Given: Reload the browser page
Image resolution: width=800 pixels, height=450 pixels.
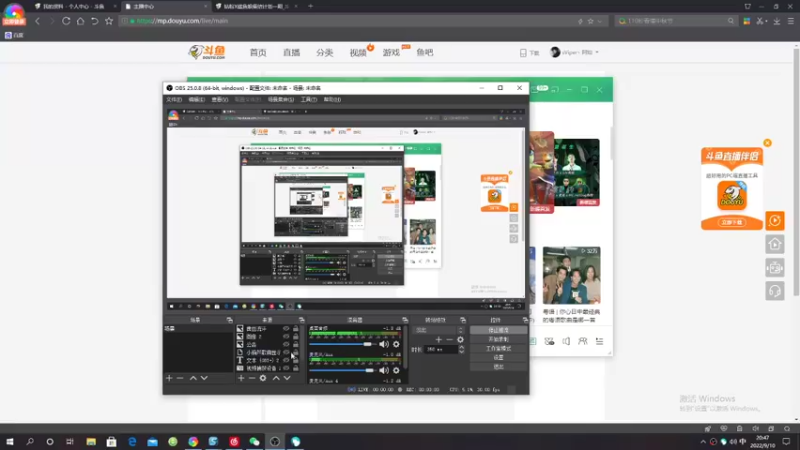Looking at the screenshot, I should pos(66,21).
